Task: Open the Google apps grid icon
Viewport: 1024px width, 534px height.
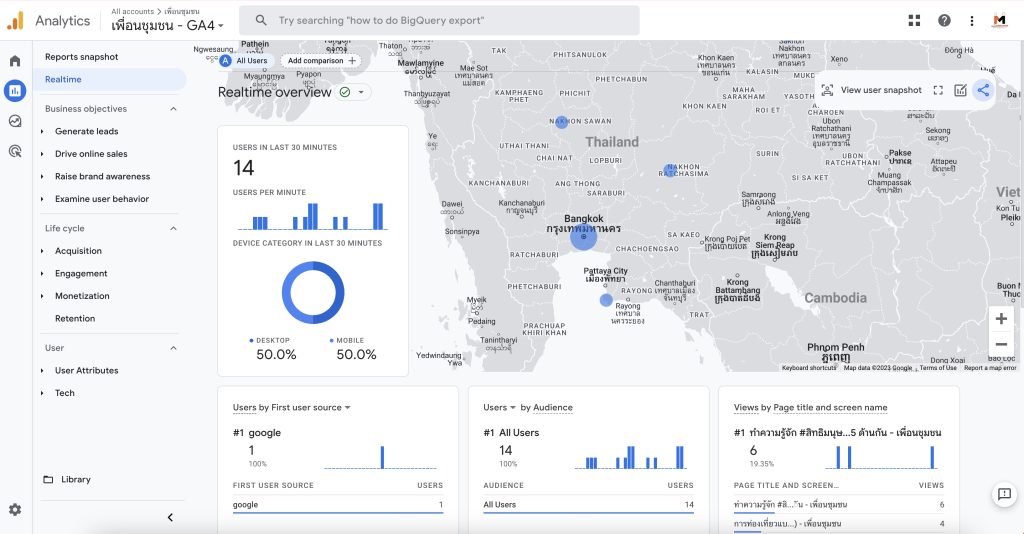Action: 914,21
